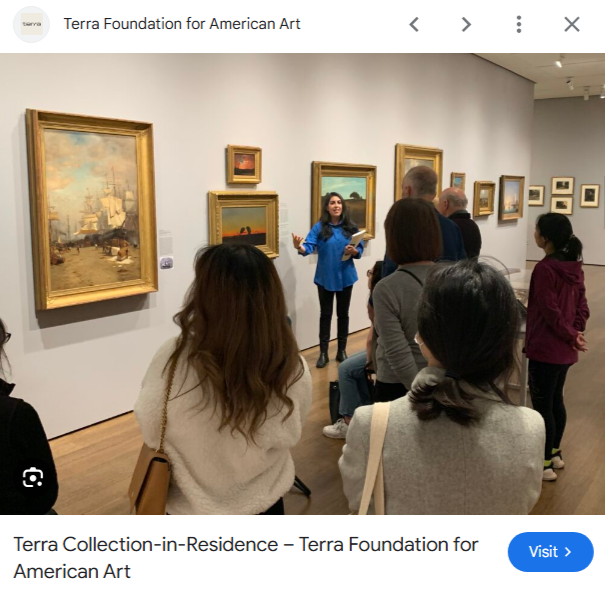The height and width of the screenshot is (592, 605).
Task: Search this image with Google Lens
Action: pos(33,477)
